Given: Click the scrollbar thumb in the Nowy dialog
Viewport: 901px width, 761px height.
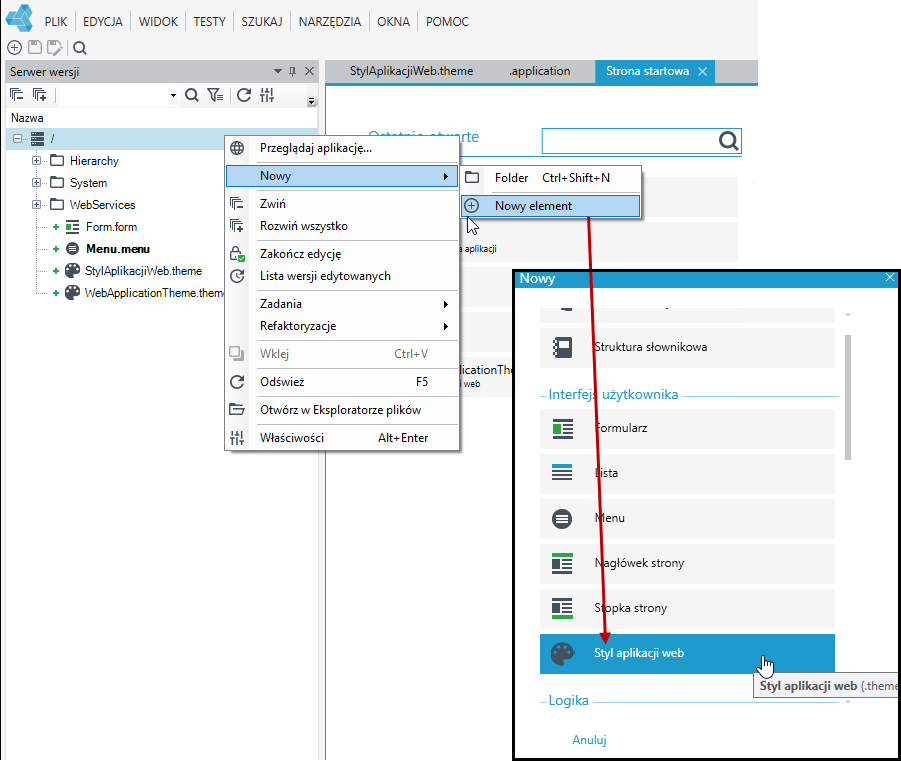Looking at the screenshot, I should [x=848, y=397].
